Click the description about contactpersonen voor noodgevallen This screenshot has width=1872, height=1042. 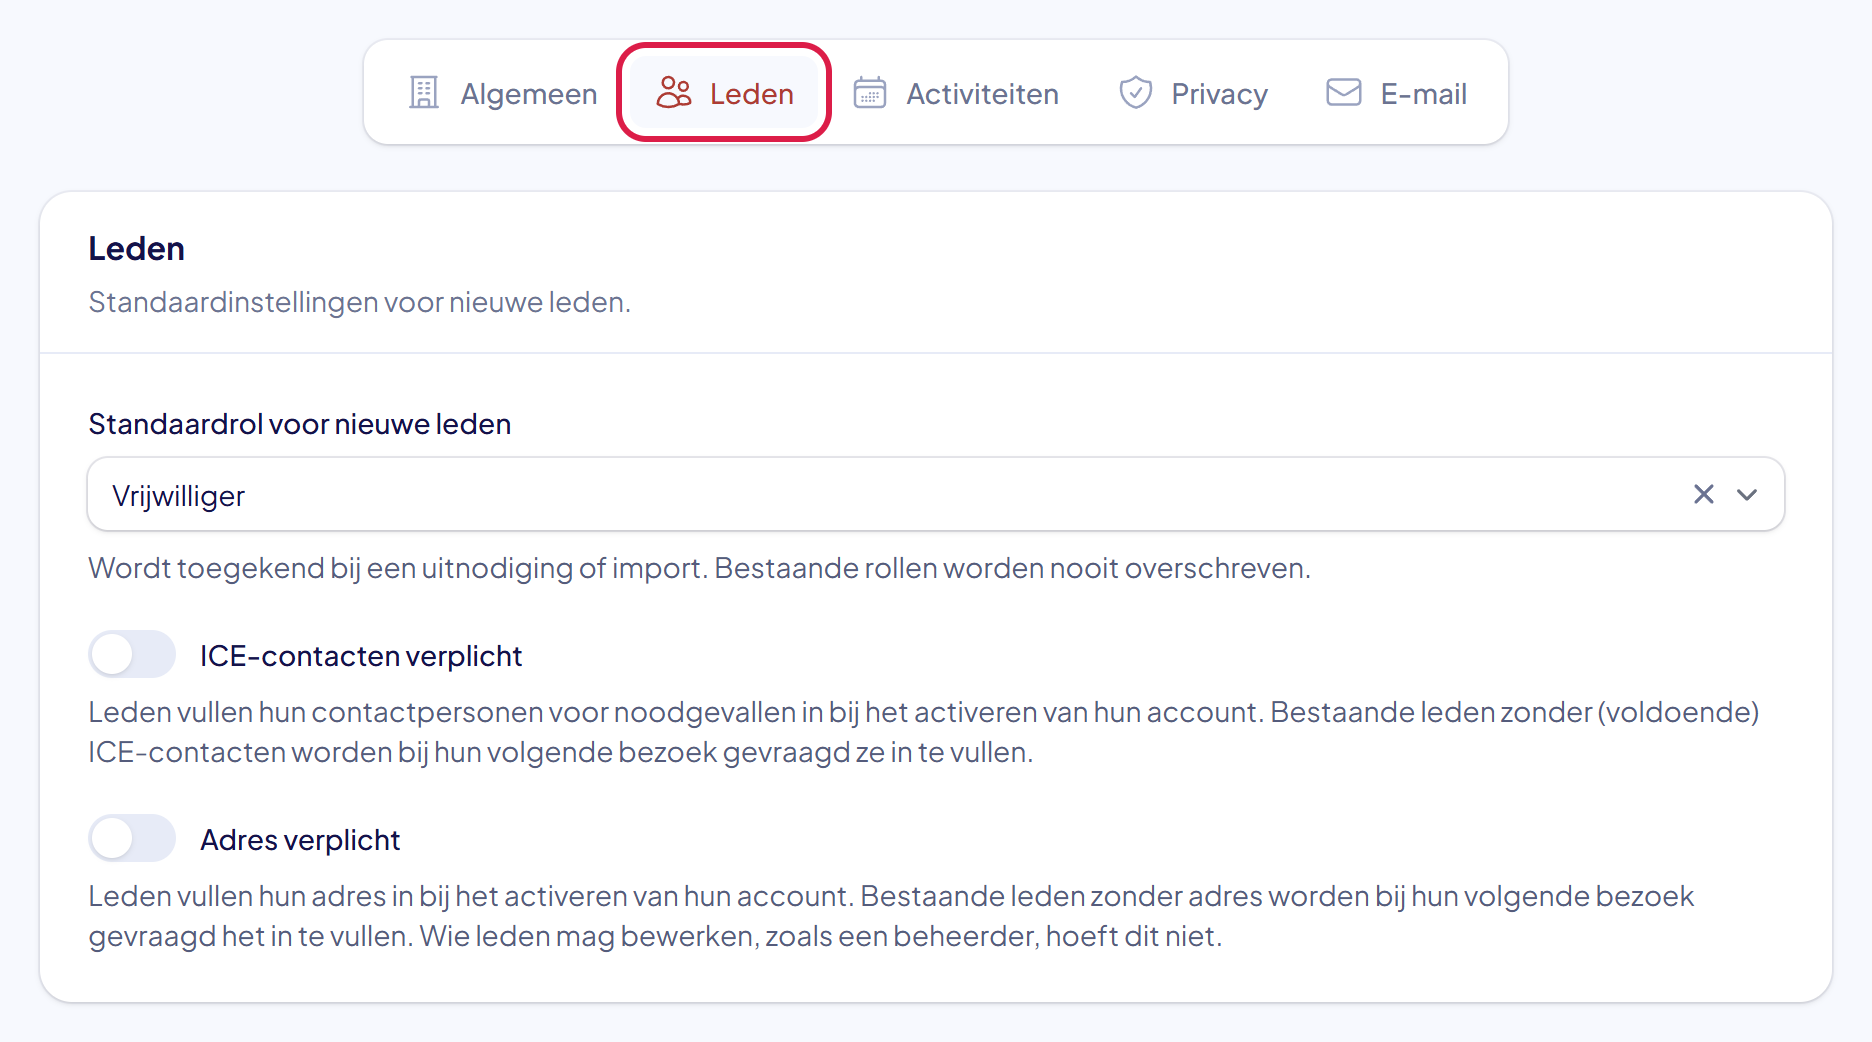[x=924, y=732]
